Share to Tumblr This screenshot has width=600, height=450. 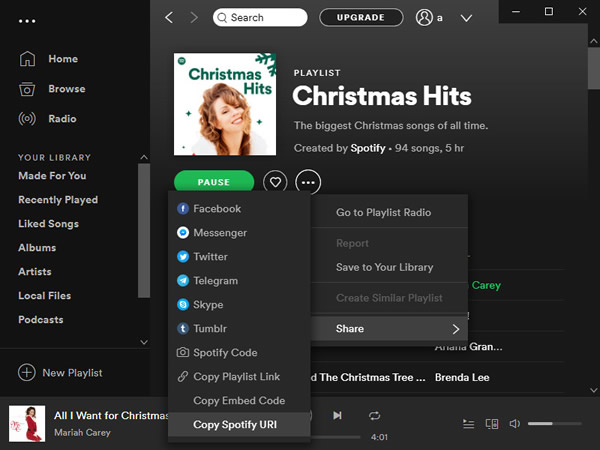pyautogui.click(x=239, y=329)
